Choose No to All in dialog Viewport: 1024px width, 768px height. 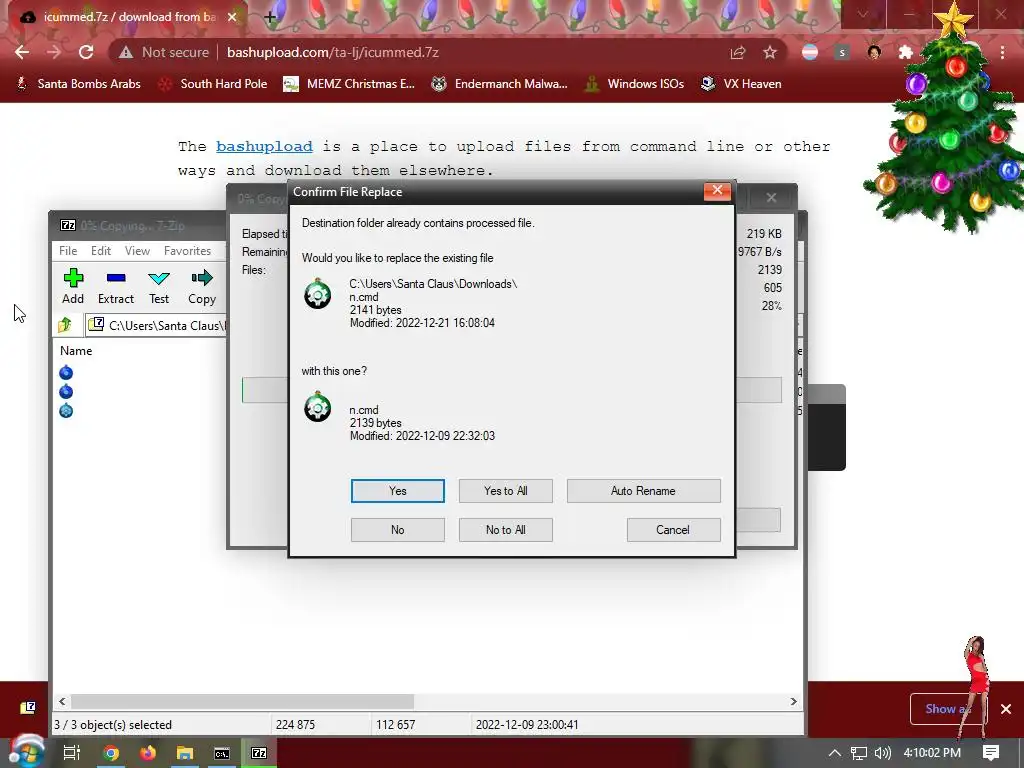tap(505, 530)
